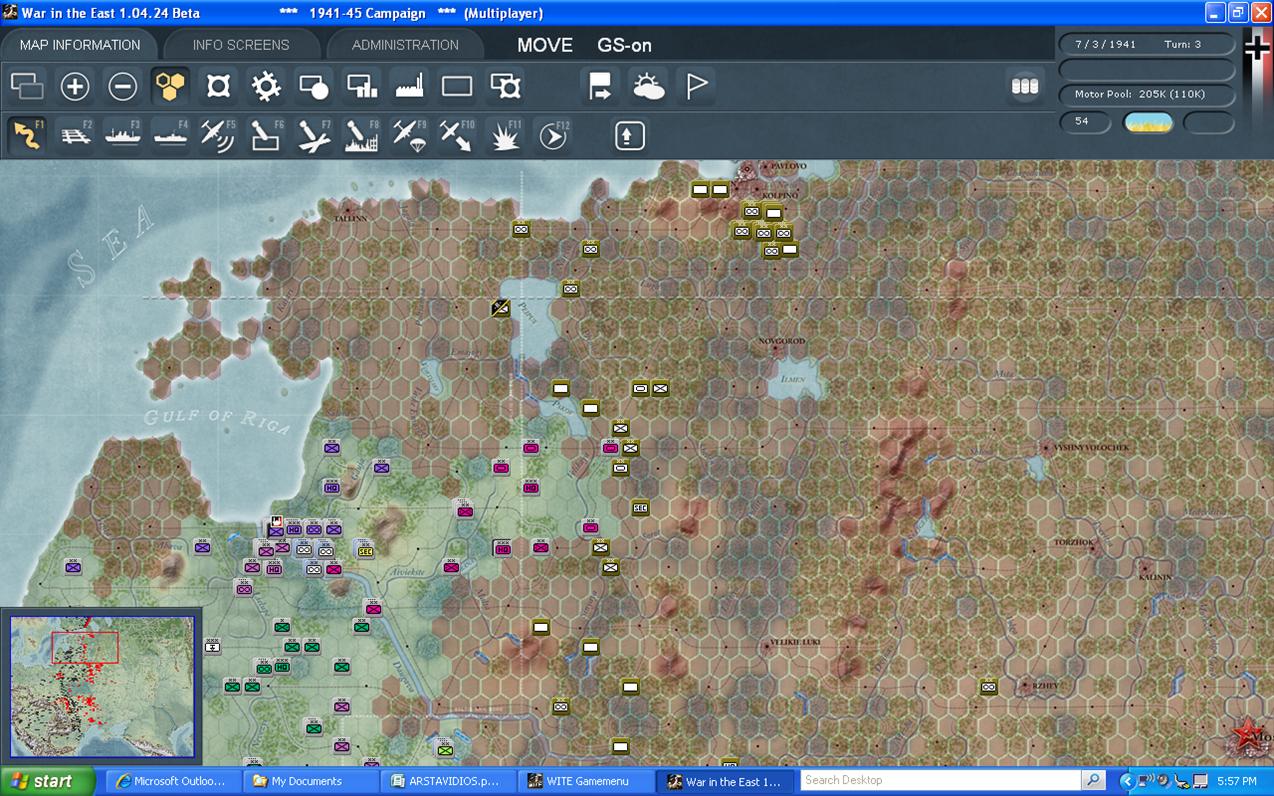Screen dimensions: 1274x796
Task: Select the F9 air transport parachute icon
Action: click(x=410, y=135)
